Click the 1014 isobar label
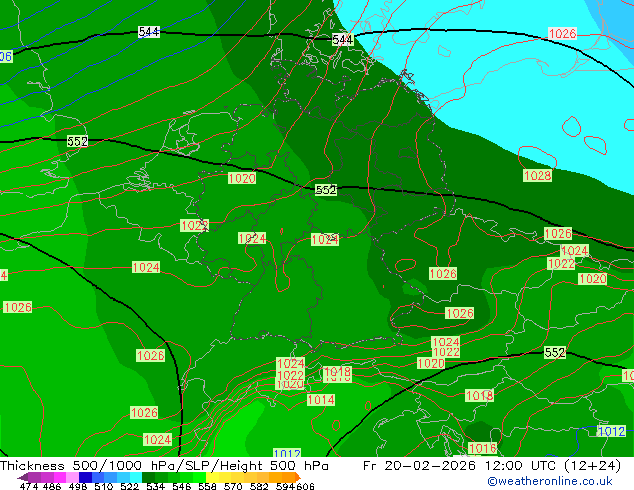Viewport: 634px width, 490px height. point(321,400)
